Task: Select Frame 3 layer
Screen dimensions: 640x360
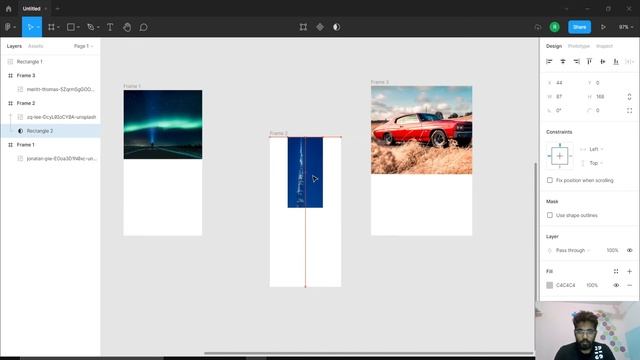Action: click(50, 76)
